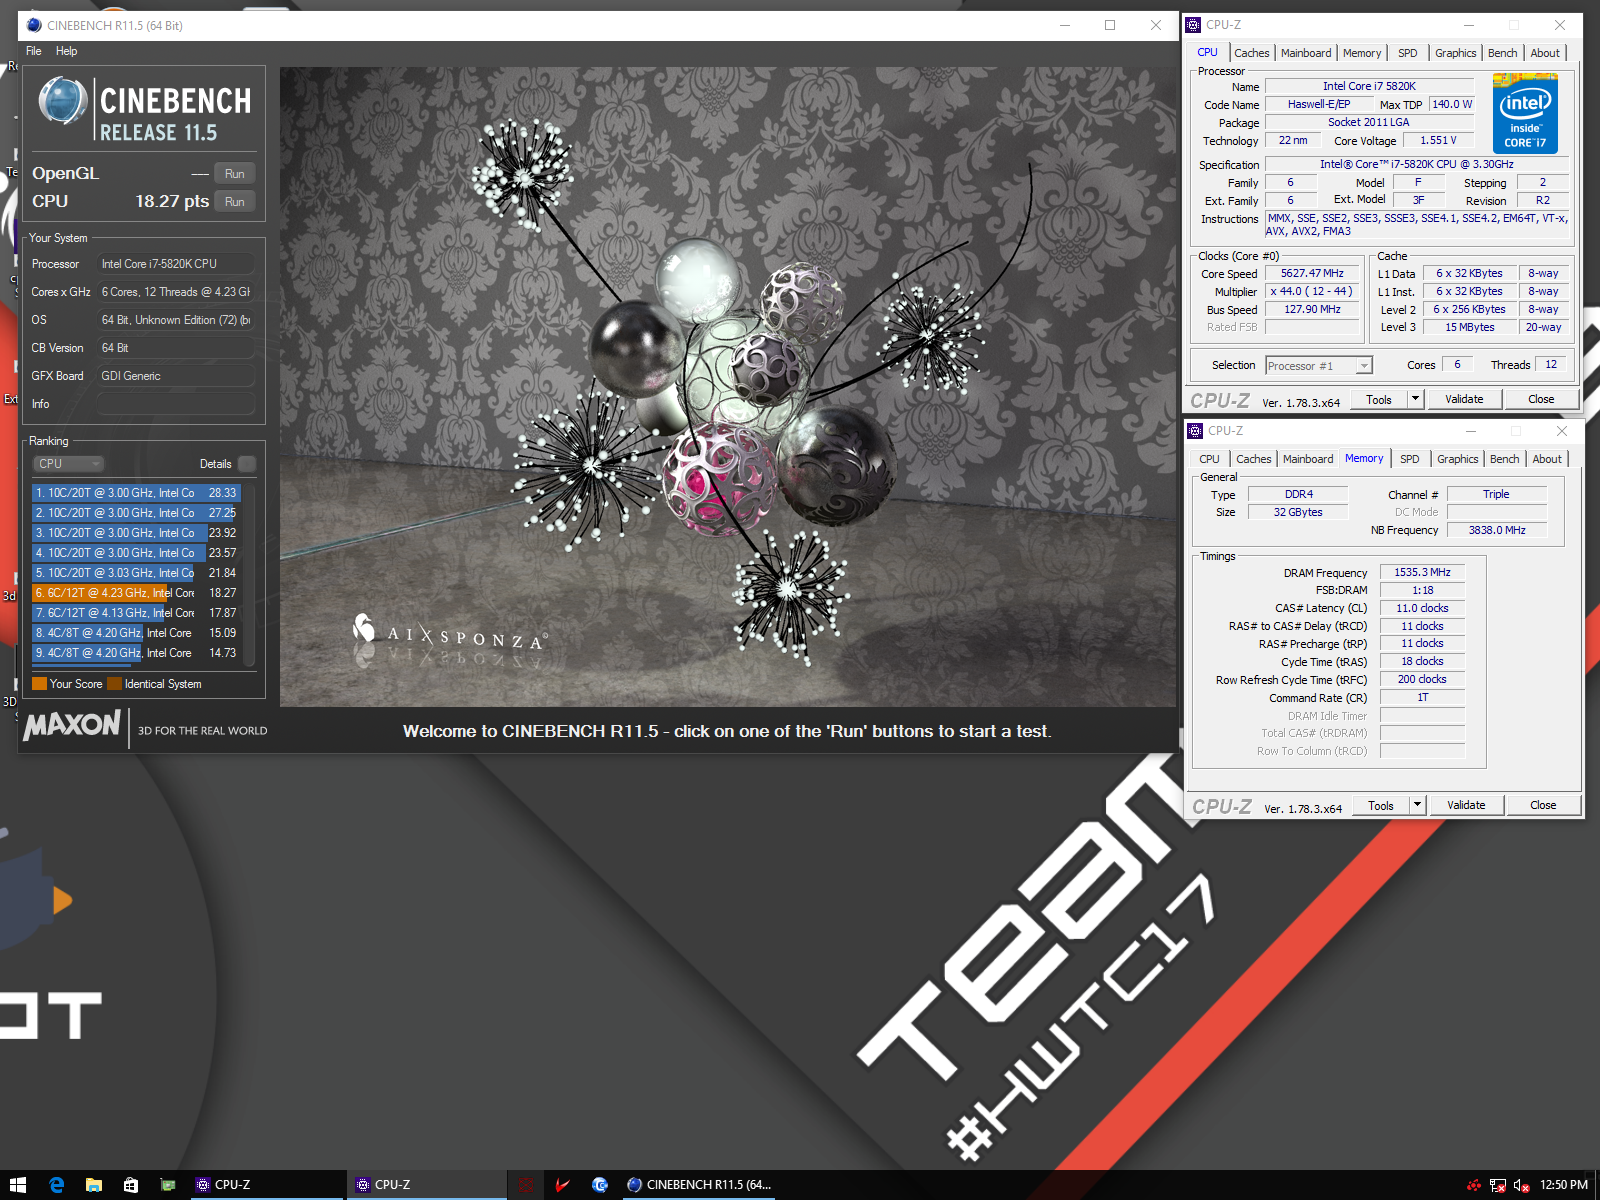
Task: Expand the Tools arrow in upper CPU-Z
Action: pyautogui.click(x=1415, y=399)
